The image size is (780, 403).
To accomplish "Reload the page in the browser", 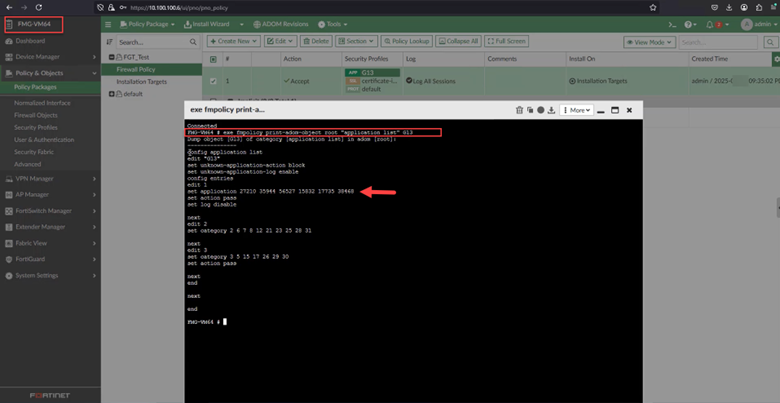I will point(39,7).
